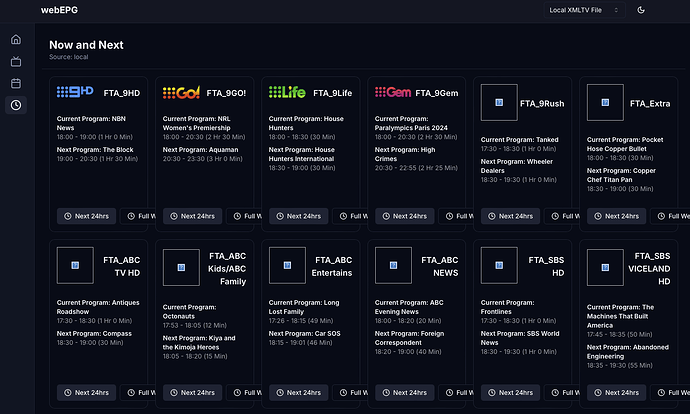
Task: Open the Local XMLTV File source dropdown
Action: pos(584,10)
